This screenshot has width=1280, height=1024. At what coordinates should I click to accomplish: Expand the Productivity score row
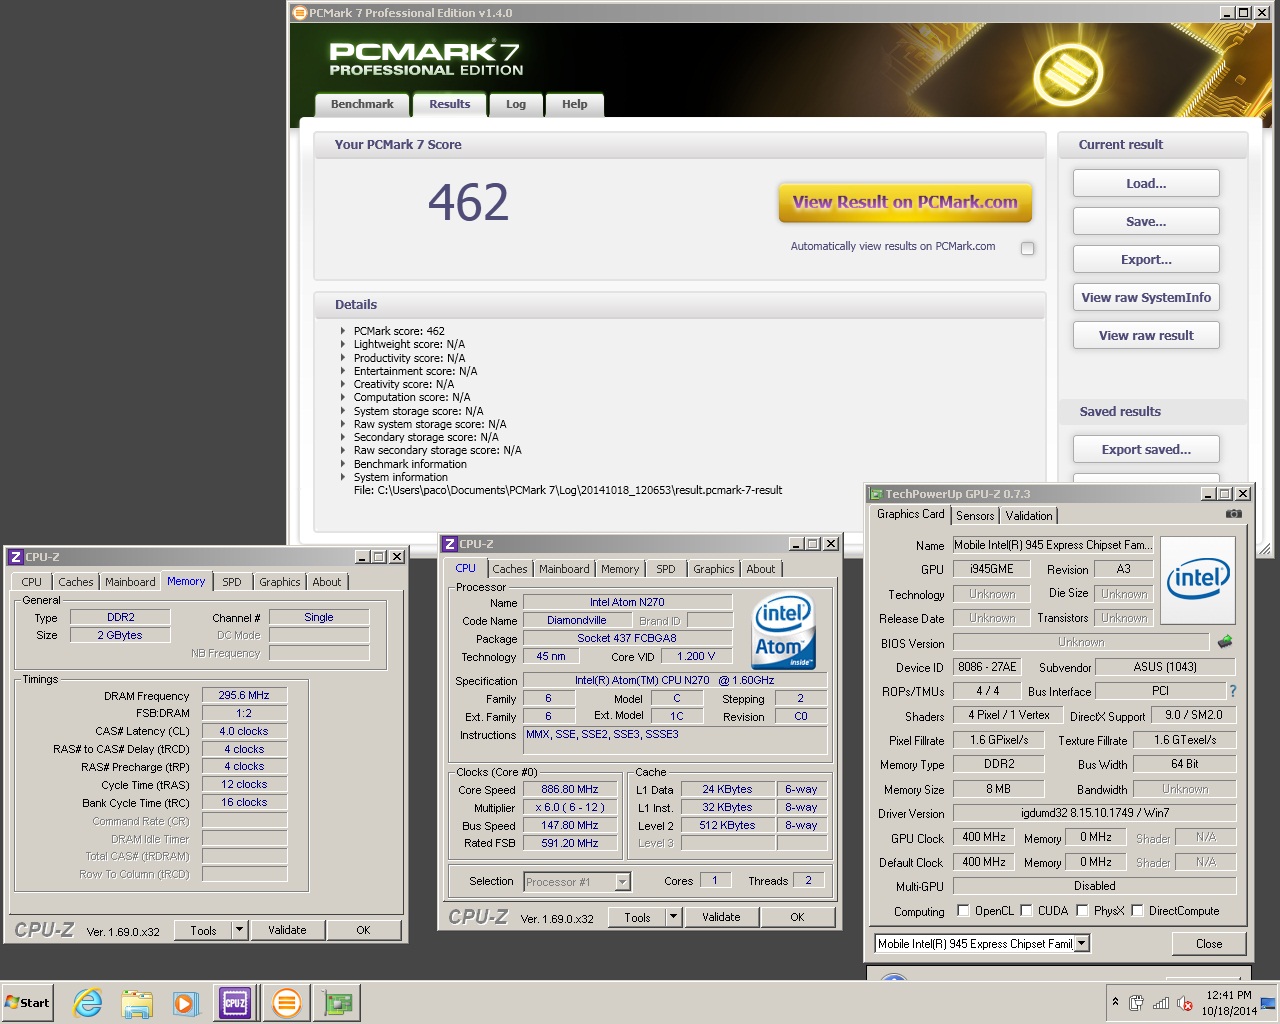[343, 358]
